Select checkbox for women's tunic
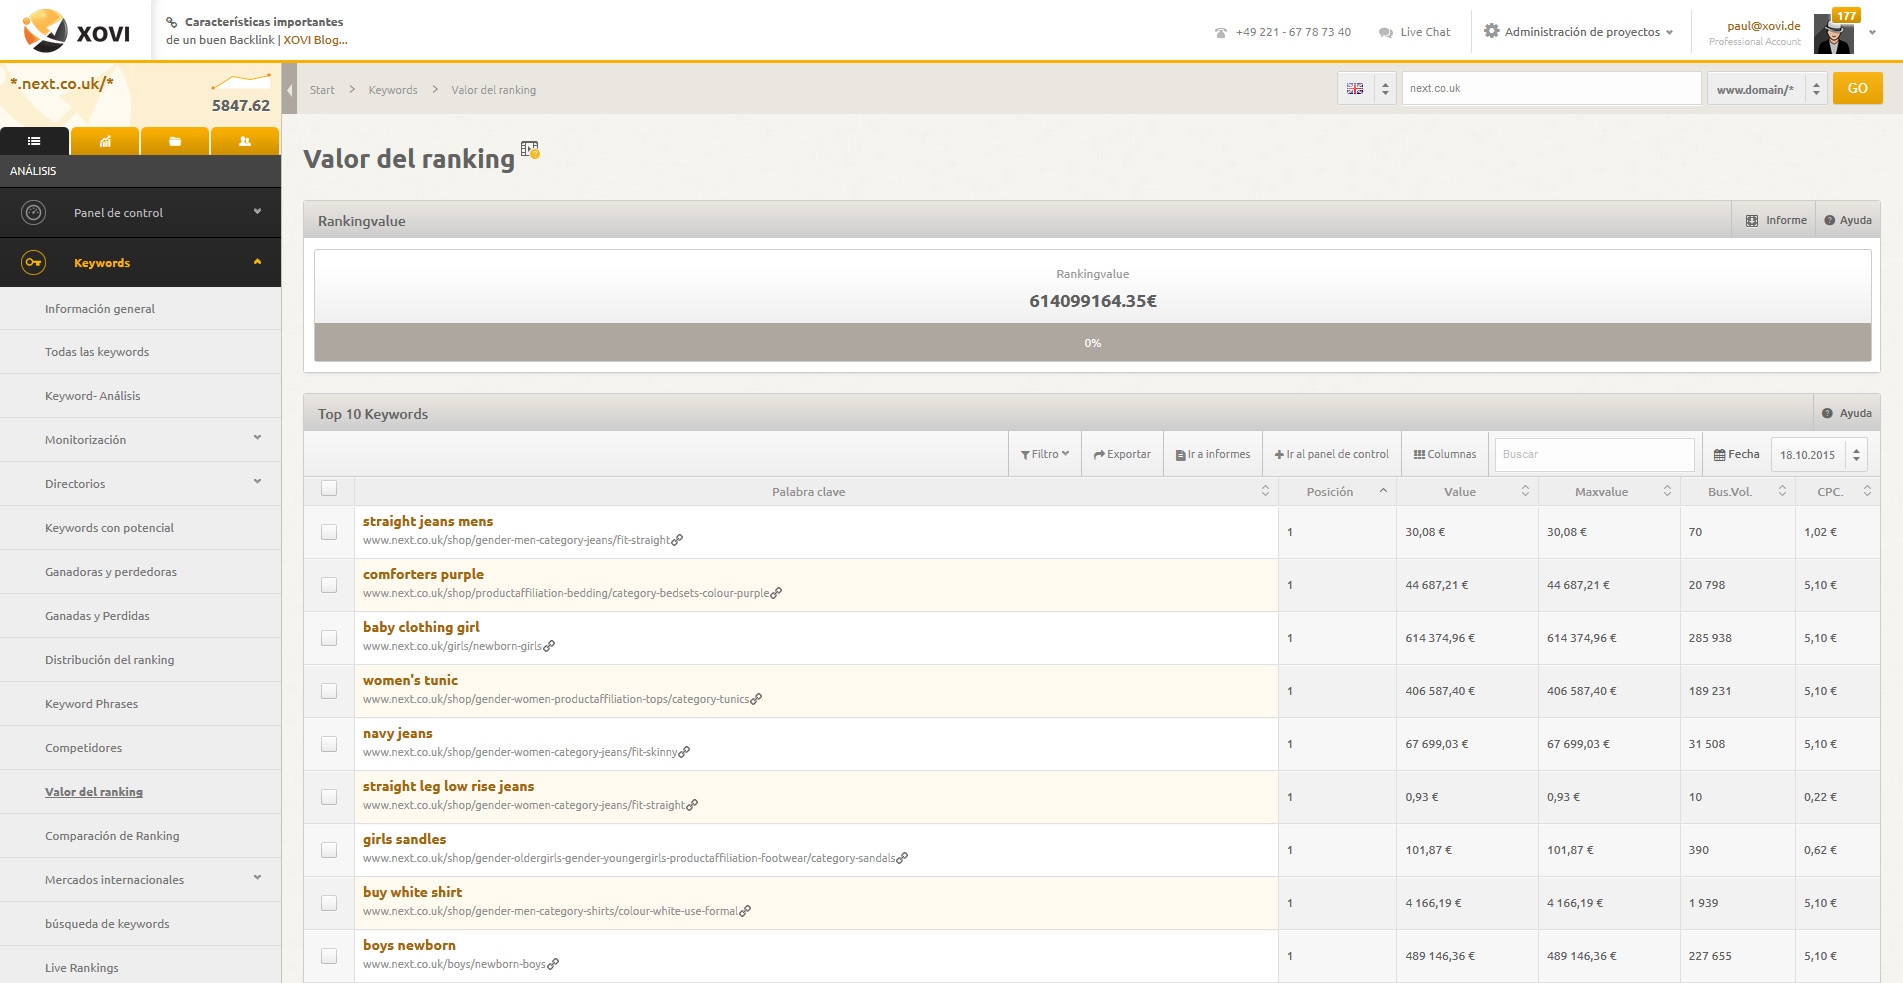Image resolution: width=1903 pixels, height=983 pixels. [329, 691]
